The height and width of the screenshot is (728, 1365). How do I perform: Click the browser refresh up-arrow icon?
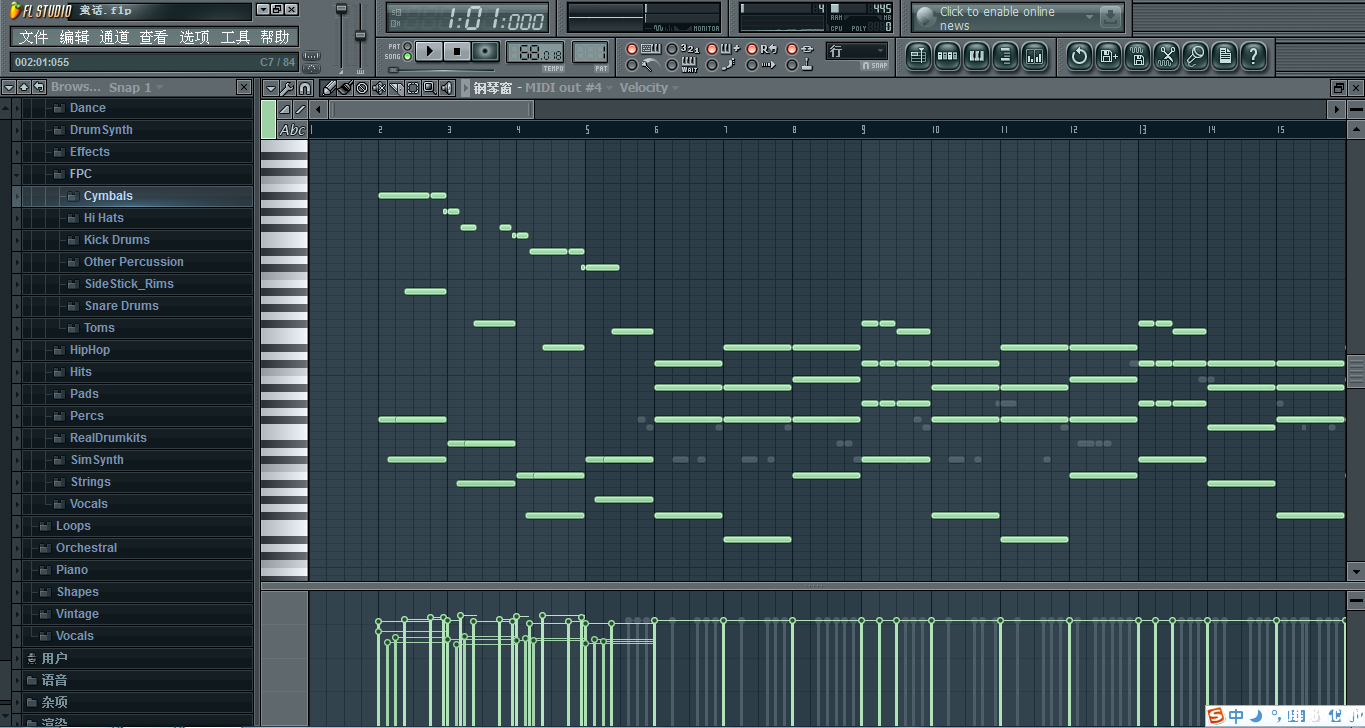[x=24, y=87]
